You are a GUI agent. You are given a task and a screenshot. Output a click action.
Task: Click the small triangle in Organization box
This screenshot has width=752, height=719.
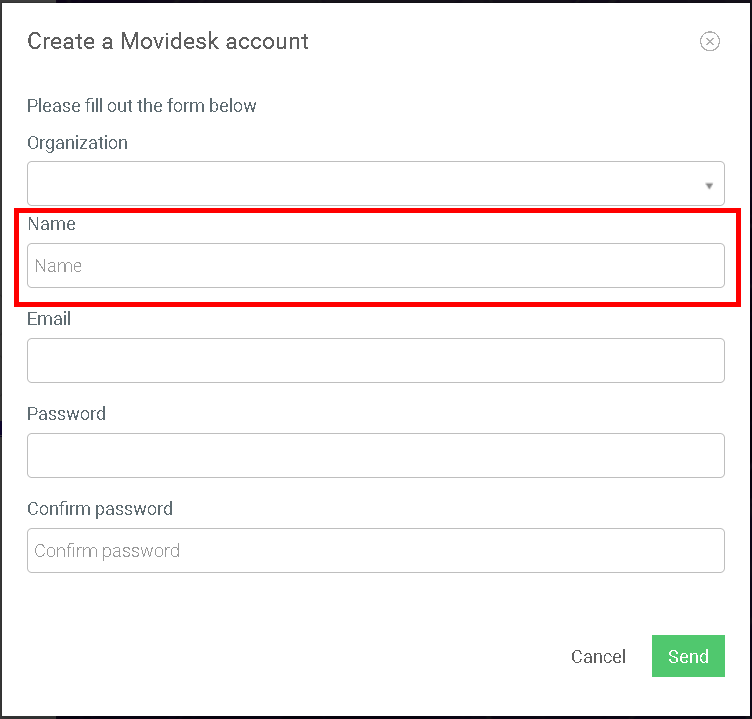(x=709, y=186)
